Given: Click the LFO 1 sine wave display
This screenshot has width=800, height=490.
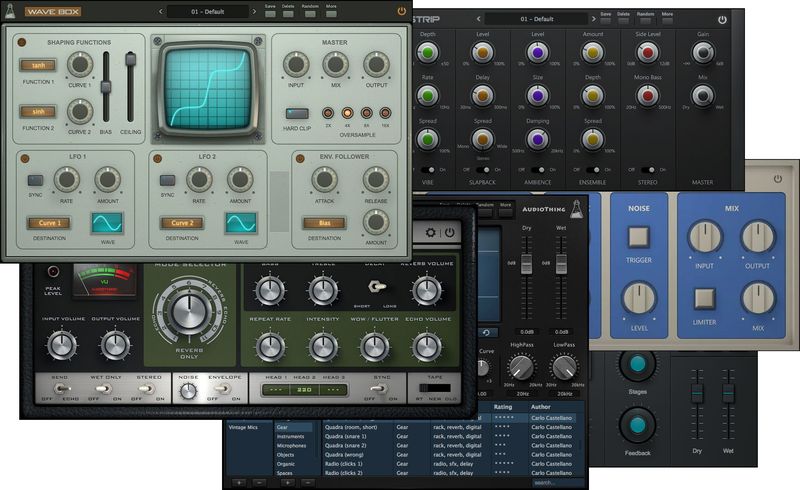Looking at the screenshot, I should [108, 222].
